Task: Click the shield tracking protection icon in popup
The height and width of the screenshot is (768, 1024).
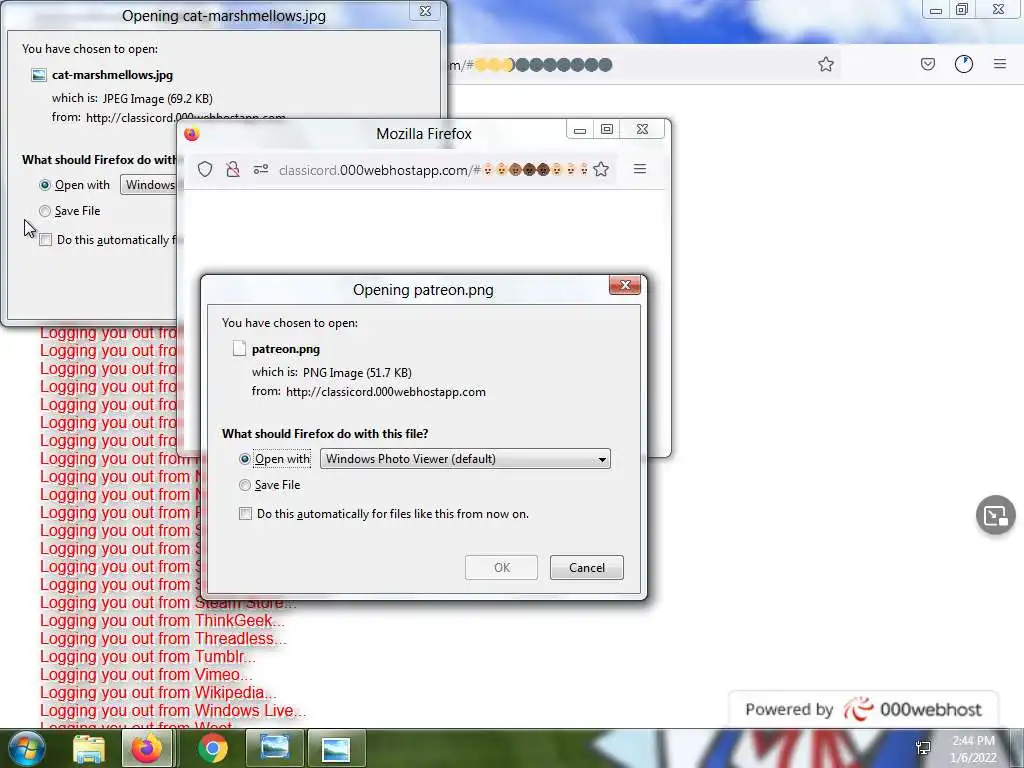Action: [205, 170]
